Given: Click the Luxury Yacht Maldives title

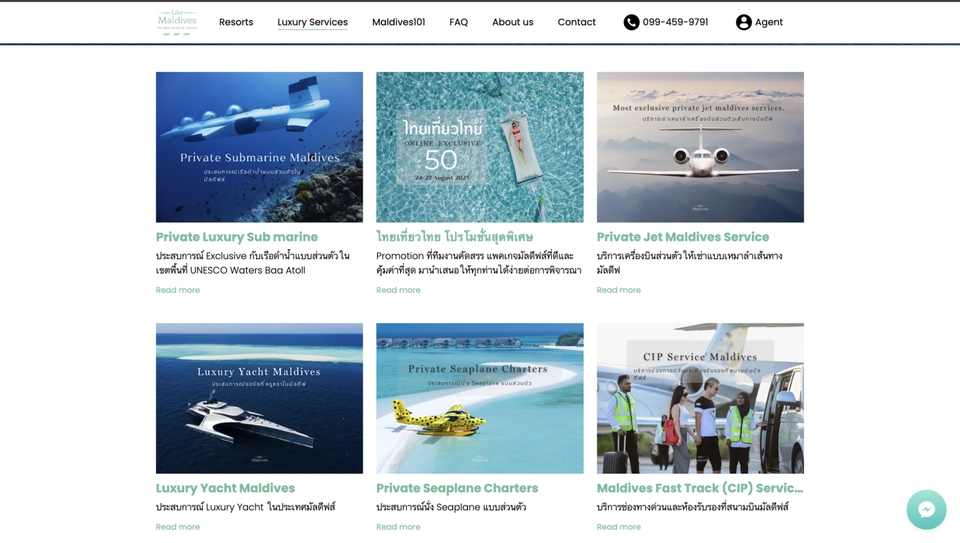Looking at the screenshot, I should pos(225,489).
